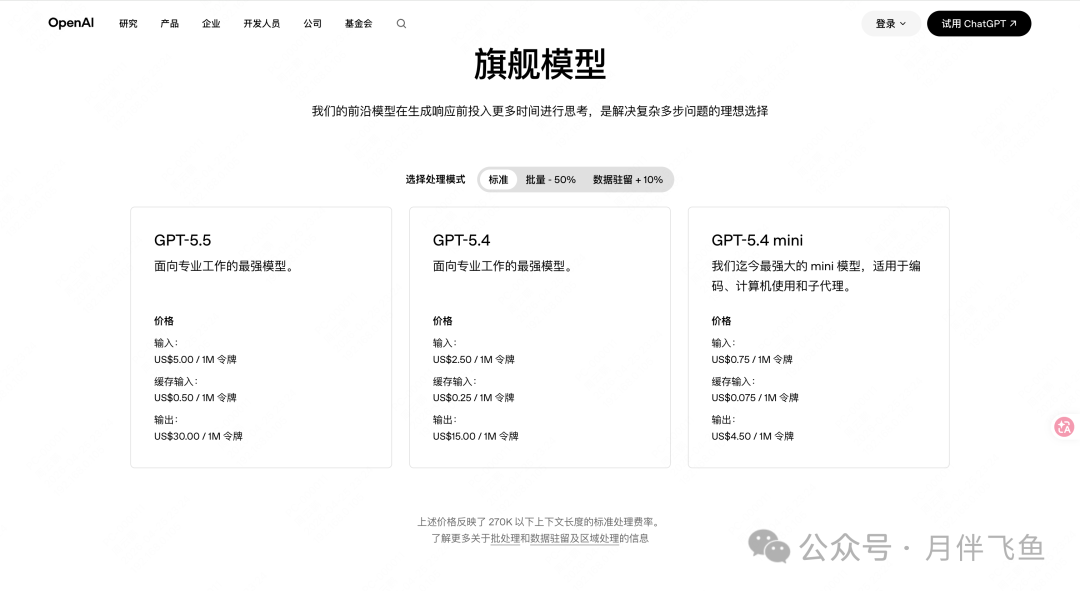The image size is (1080, 591).
Task: Click the GPT-5.4 mini card title
Action: [x=757, y=240]
